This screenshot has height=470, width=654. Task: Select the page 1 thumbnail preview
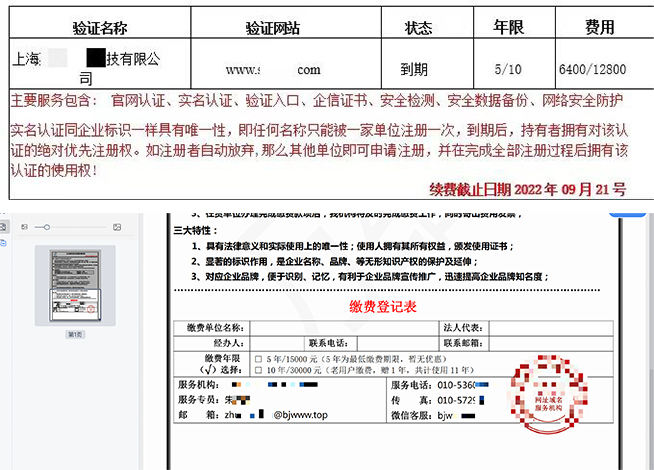tap(75, 286)
